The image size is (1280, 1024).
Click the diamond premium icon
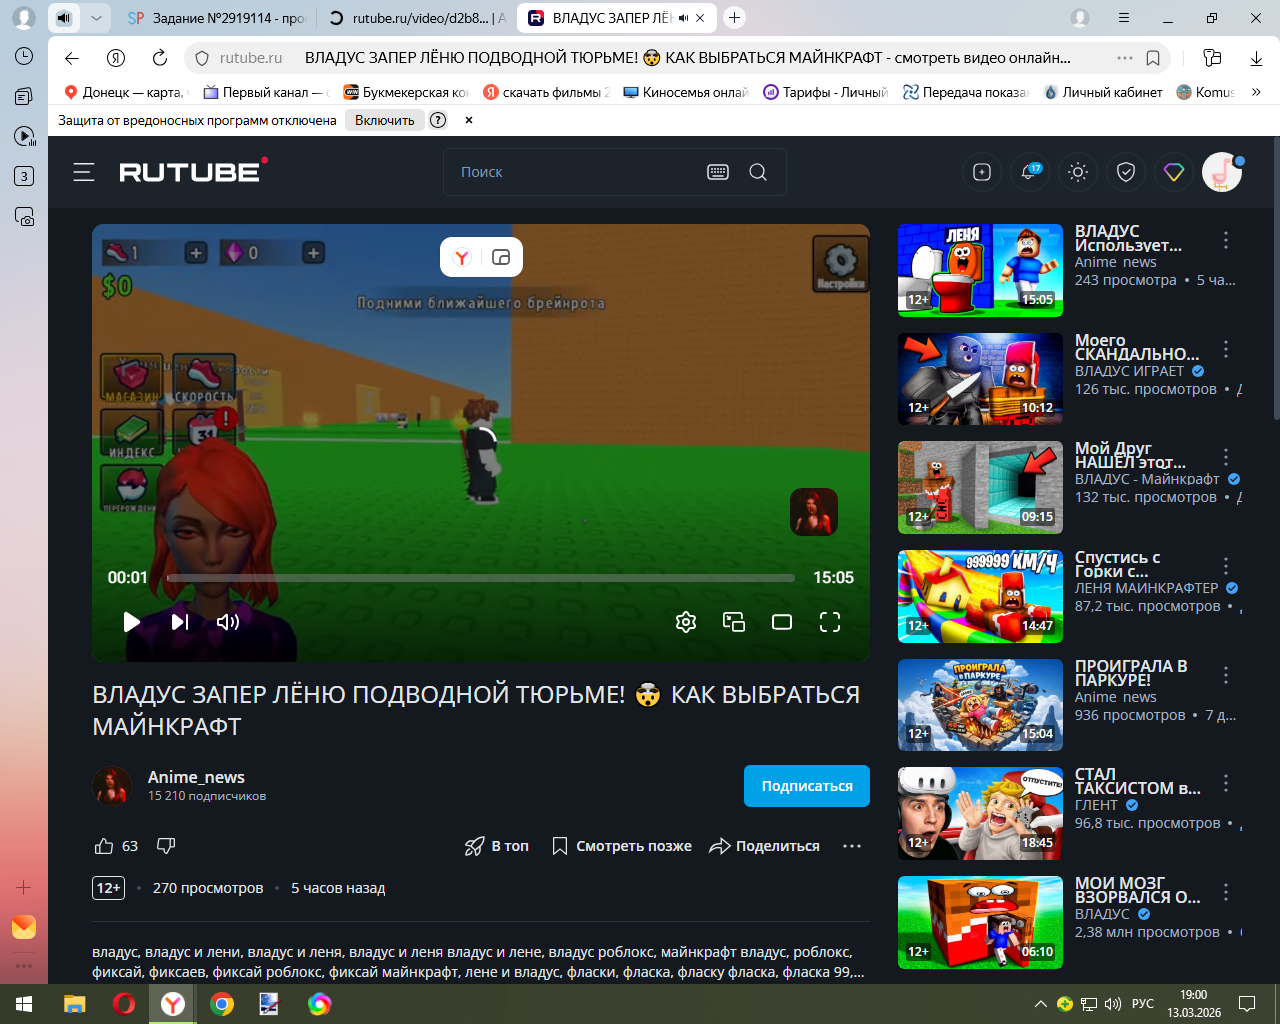pos(1174,172)
